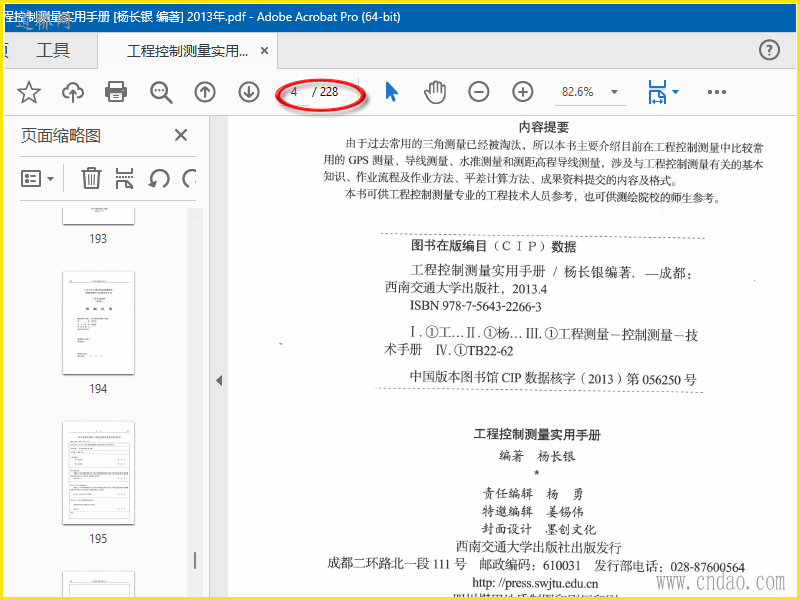The image size is (800, 600).
Task: Select page 195 thumbnail
Action: (98, 473)
